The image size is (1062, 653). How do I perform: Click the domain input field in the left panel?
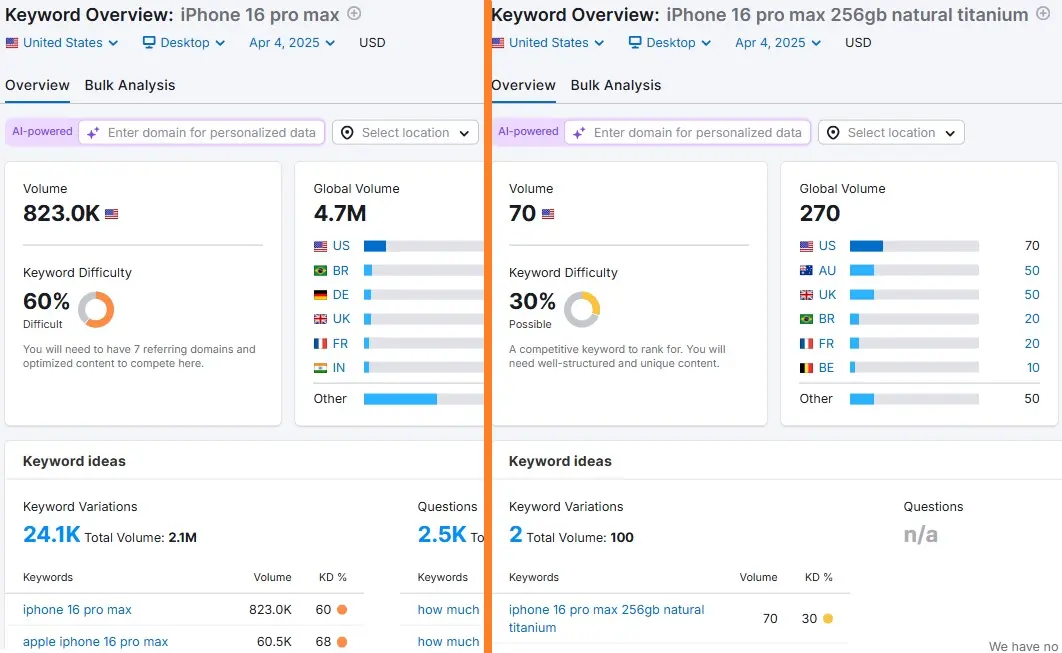tap(211, 133)
